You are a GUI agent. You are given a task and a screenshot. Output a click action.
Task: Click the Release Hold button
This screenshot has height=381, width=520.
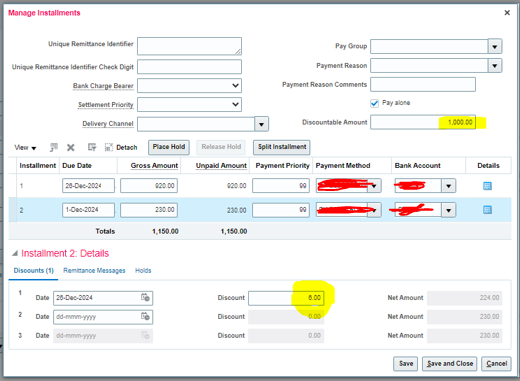click(x=221, y=147)
